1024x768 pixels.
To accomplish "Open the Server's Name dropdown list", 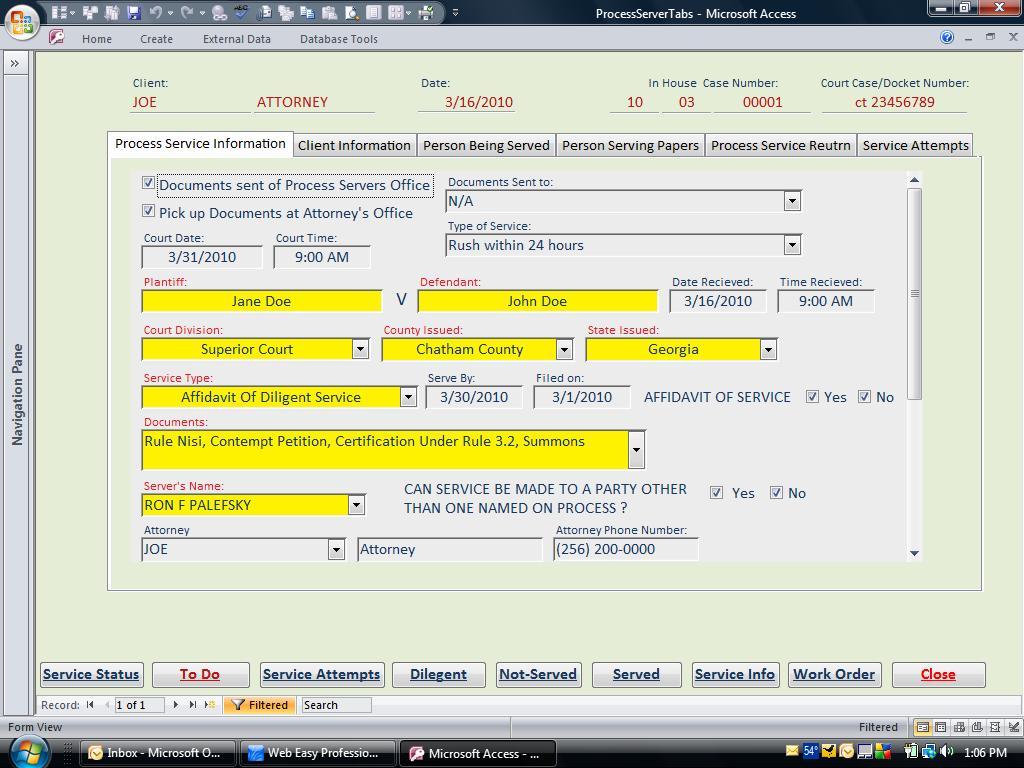I will pos(356,505).
